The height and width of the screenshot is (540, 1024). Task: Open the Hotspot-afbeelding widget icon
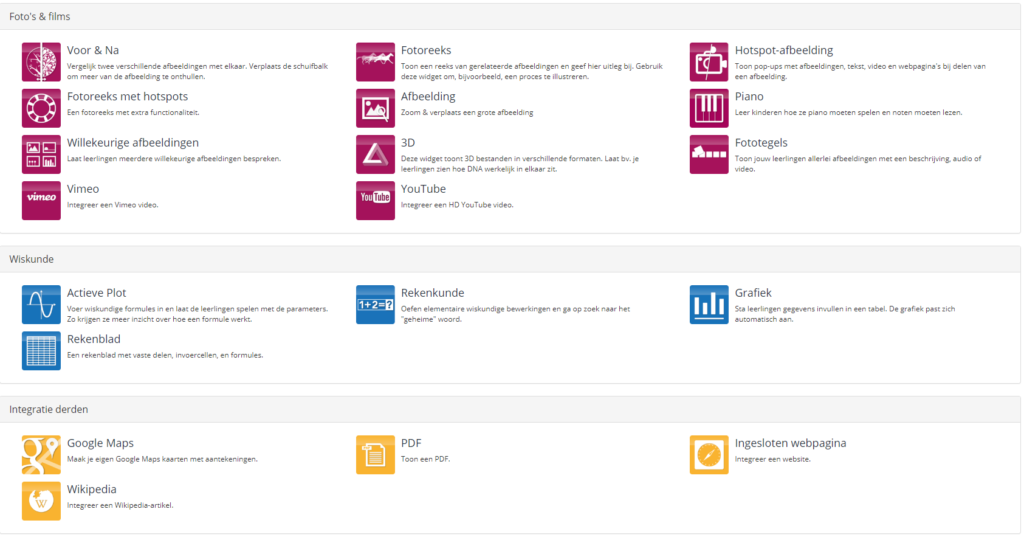coord(709,62)
